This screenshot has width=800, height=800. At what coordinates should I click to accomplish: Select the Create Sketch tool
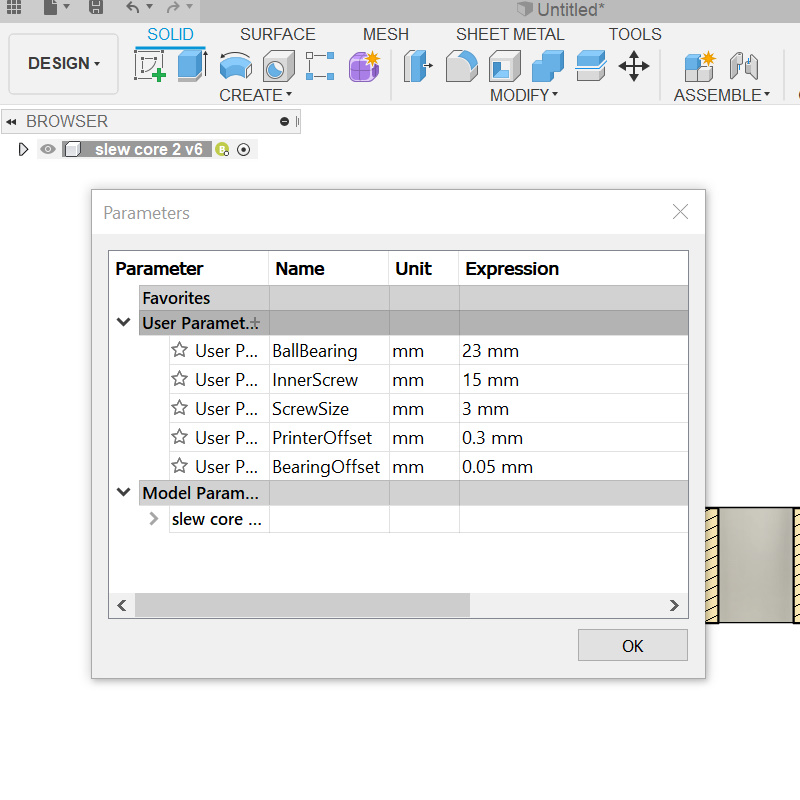pyautogui.click(x=150, y=66)
